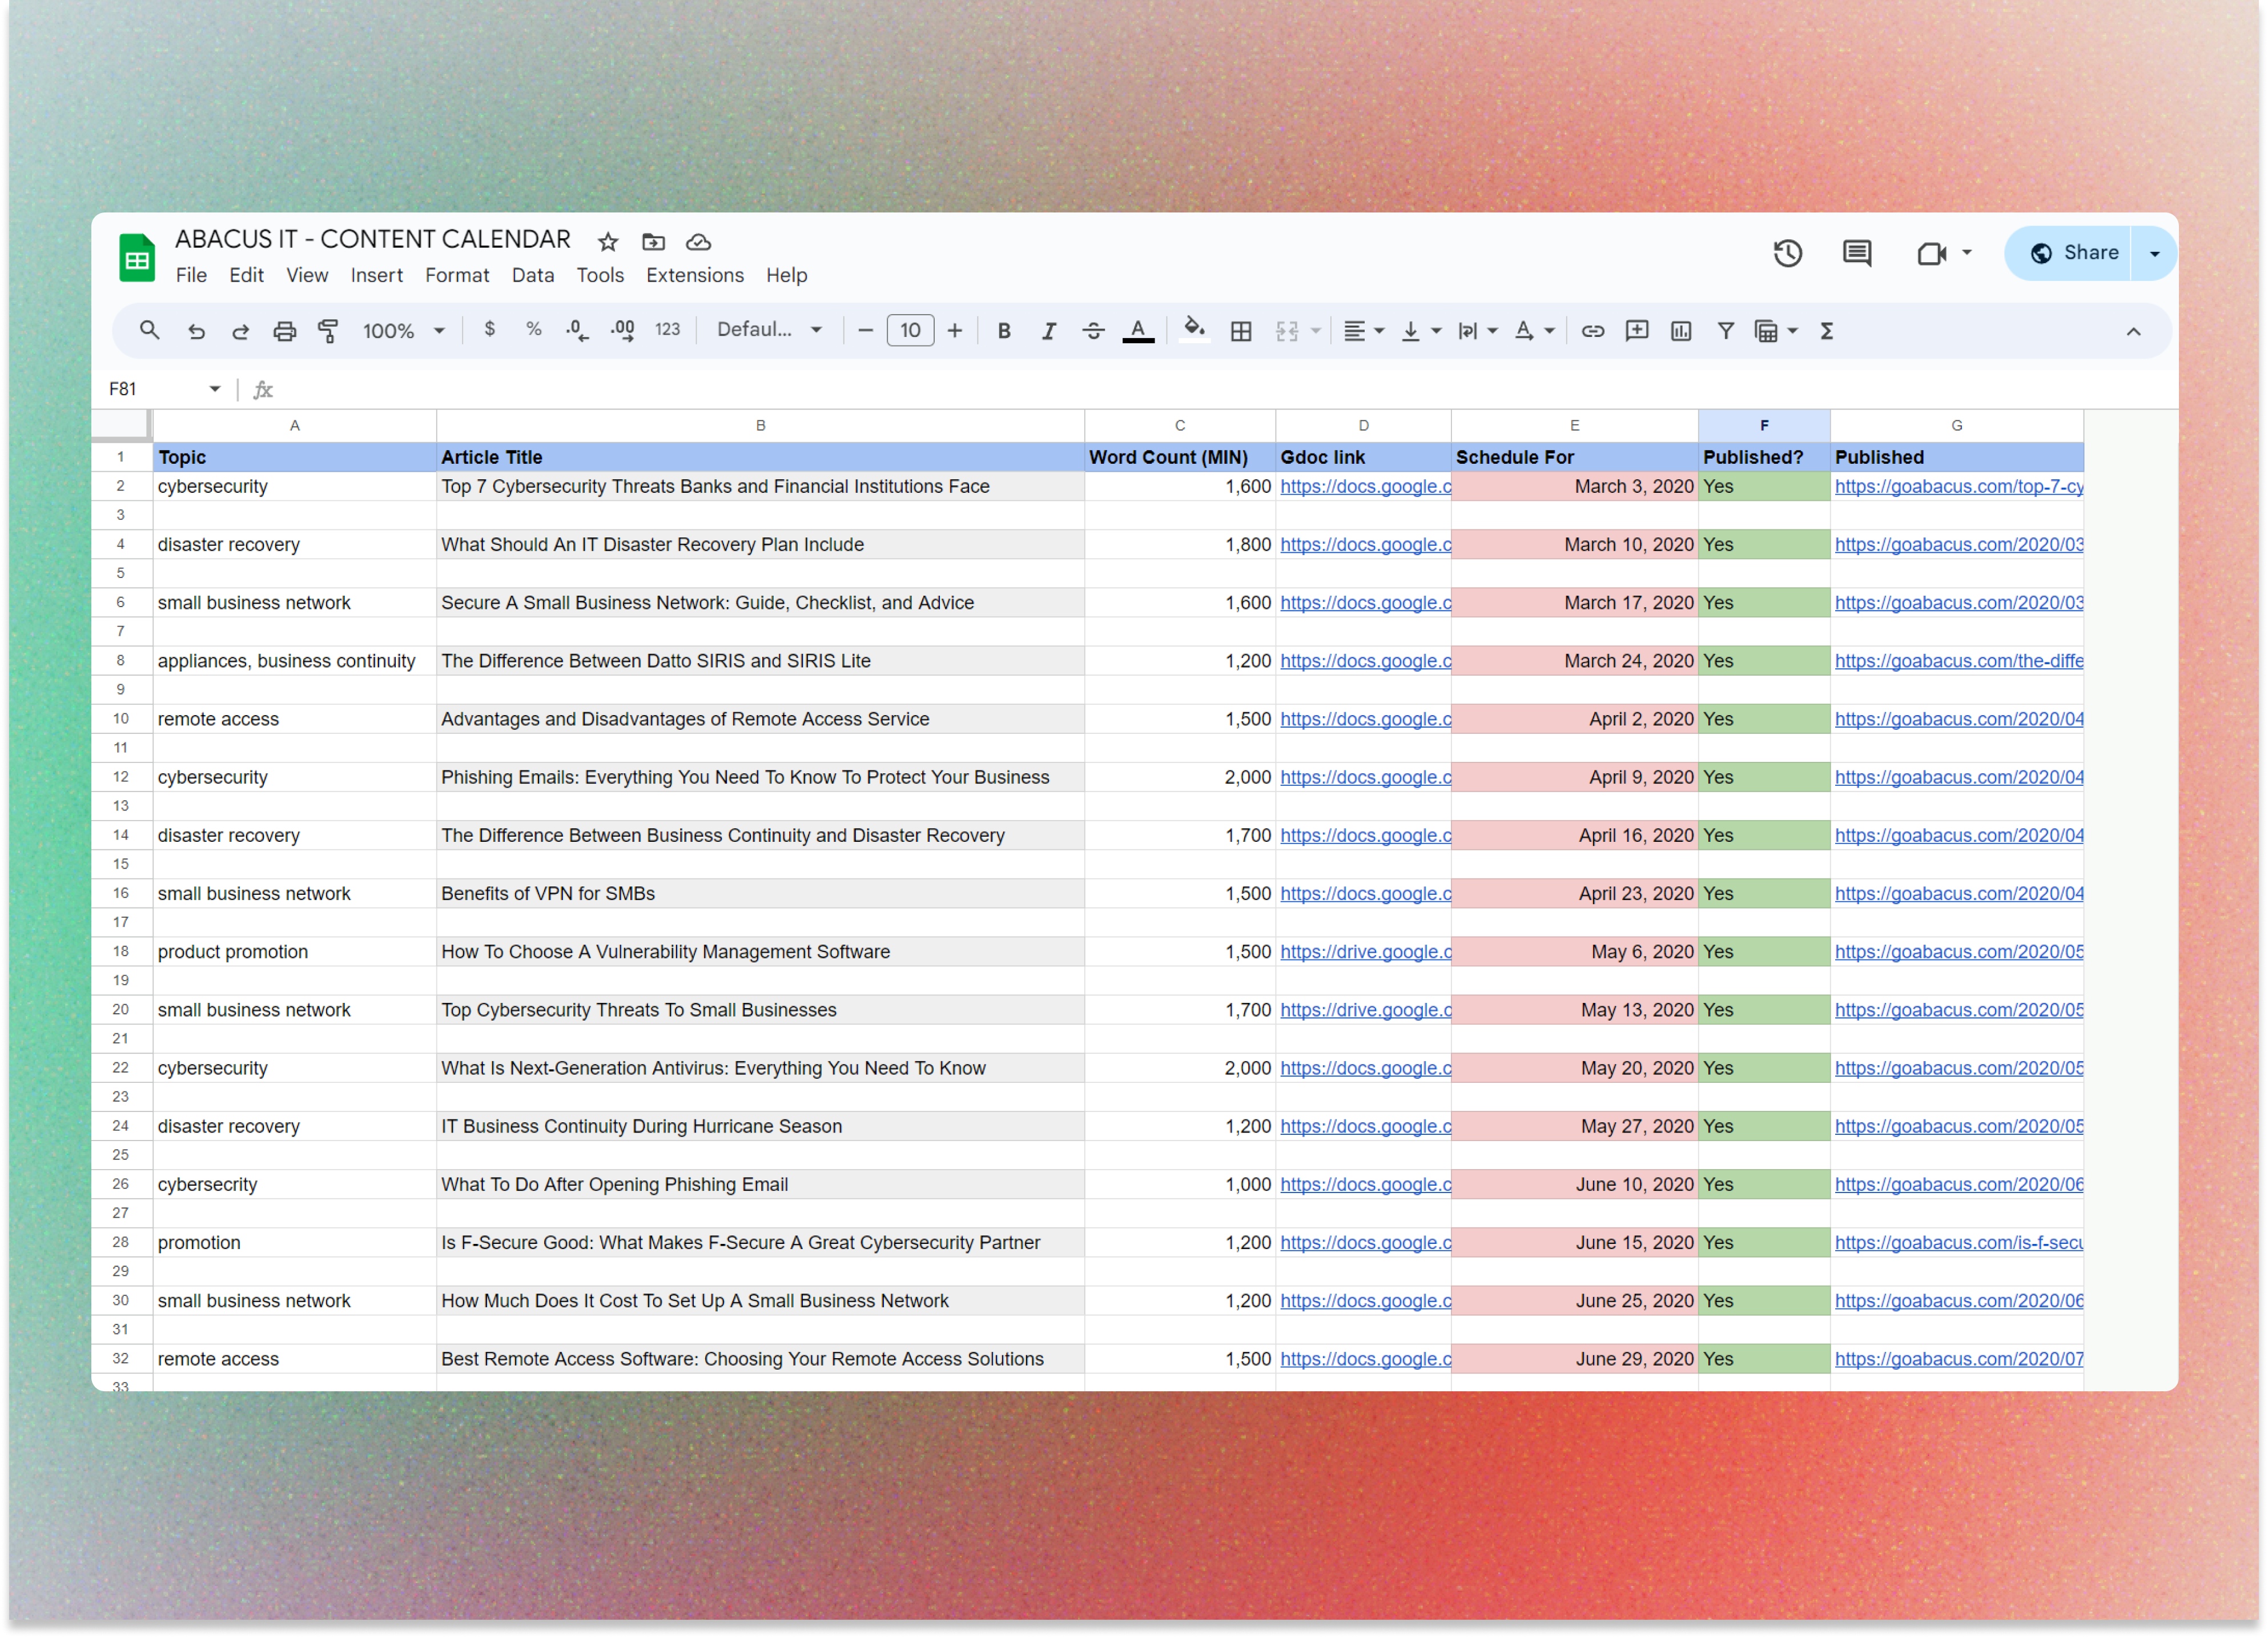Open the zoom level dropdown
This screenshot has height=1638, width=2268.
(404, 331)
